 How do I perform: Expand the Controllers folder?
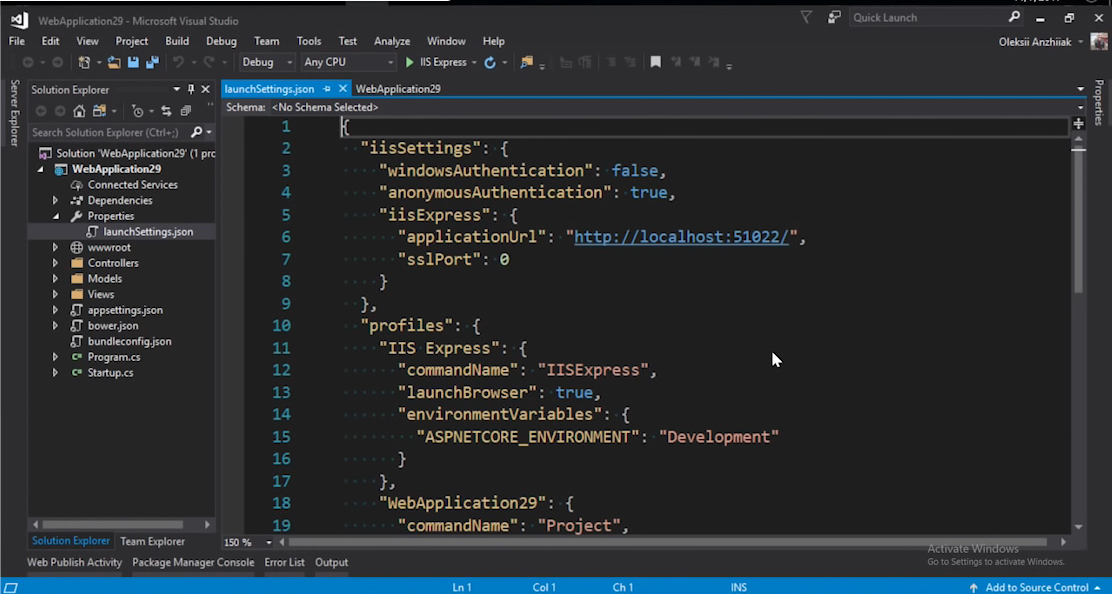(55, 263)
